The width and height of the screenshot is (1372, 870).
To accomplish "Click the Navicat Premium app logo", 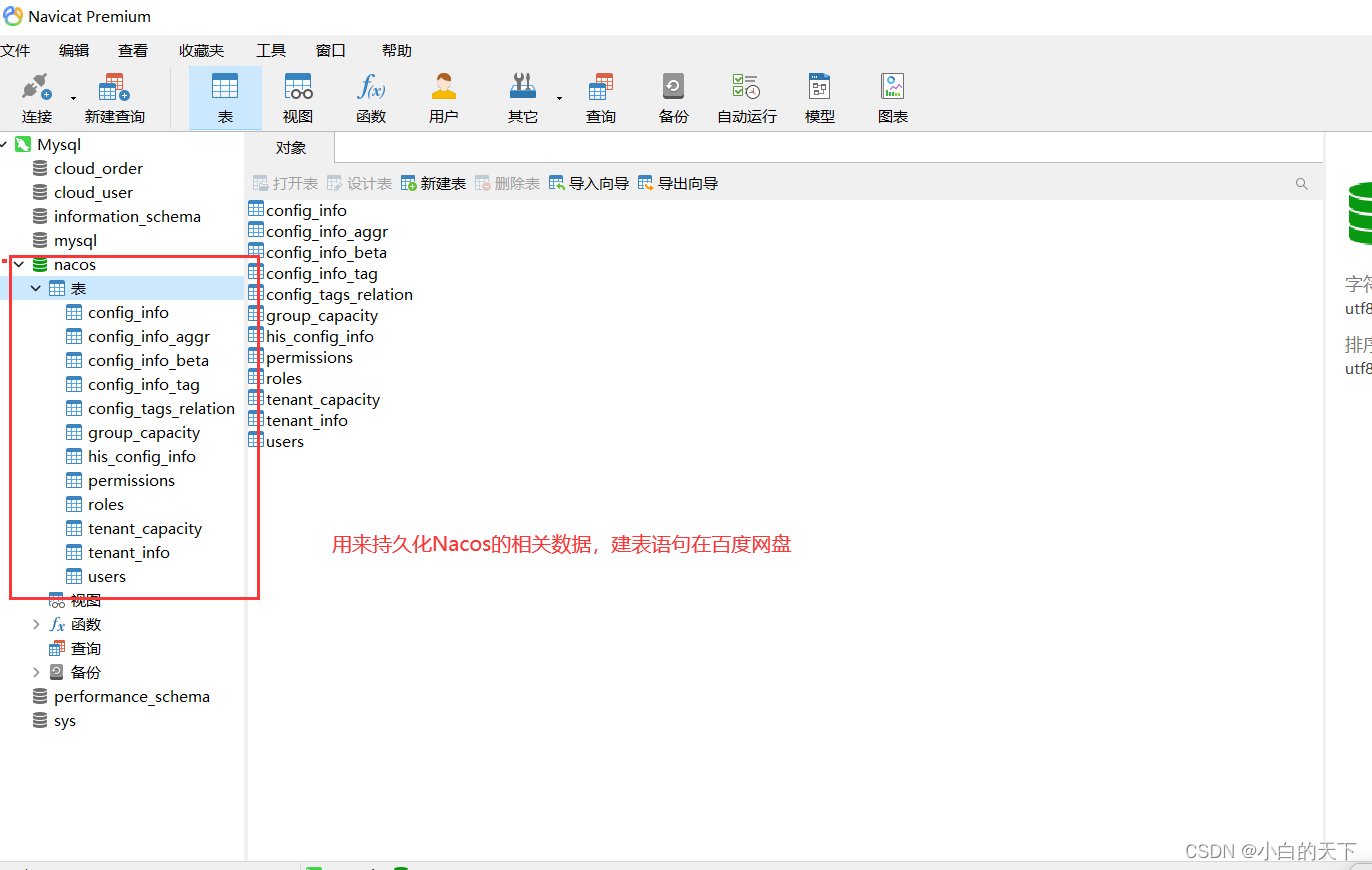I will click(13, 16).
